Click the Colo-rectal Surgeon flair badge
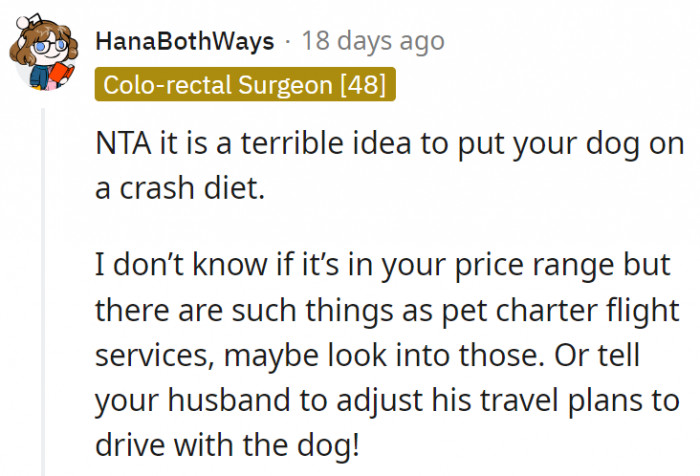Screen dimensions: 700x476 click(x=245, y=85)
